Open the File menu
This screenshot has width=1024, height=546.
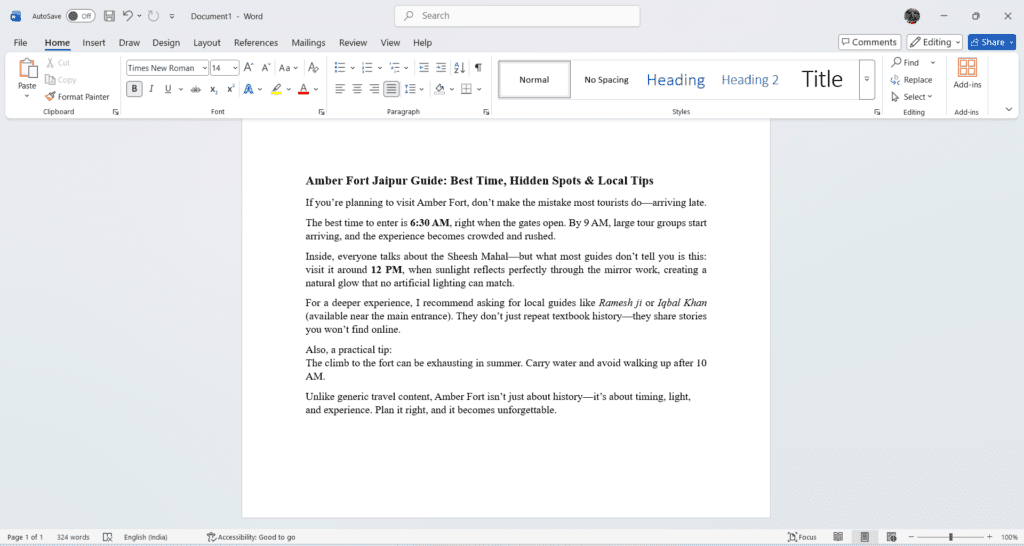tap(20, 42)
